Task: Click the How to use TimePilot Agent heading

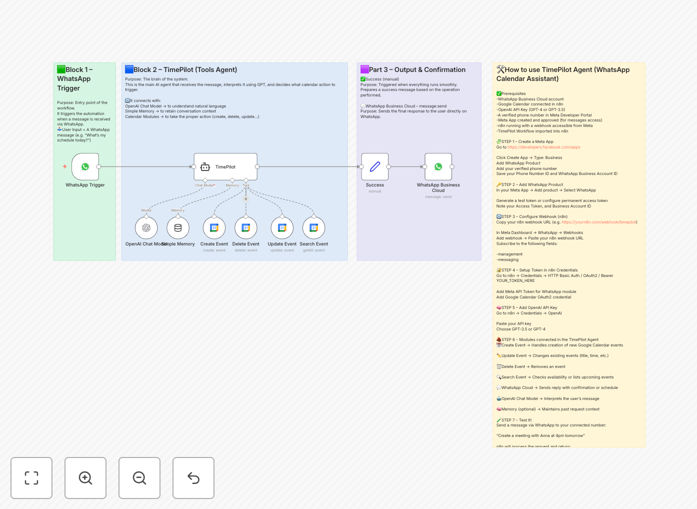Action: (x=563, y=74)
